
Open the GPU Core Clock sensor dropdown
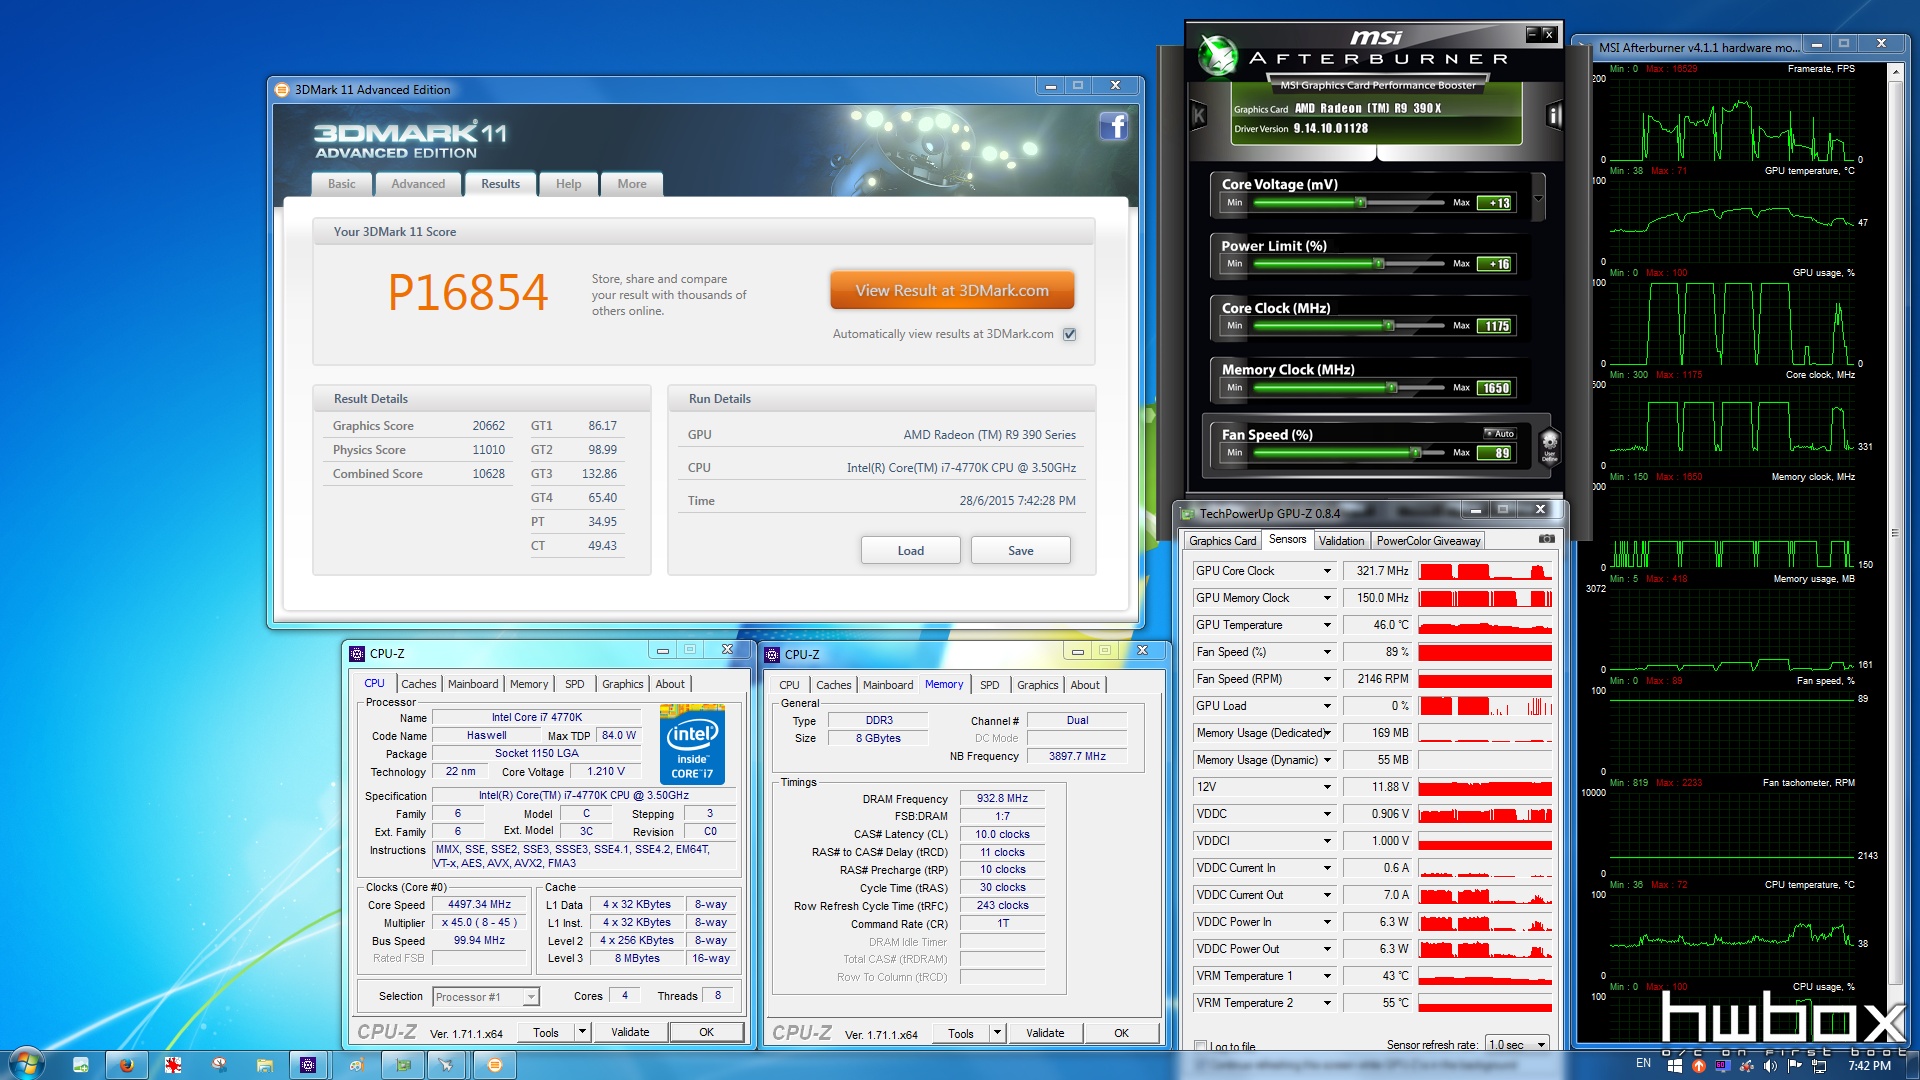click(1328, 571)
